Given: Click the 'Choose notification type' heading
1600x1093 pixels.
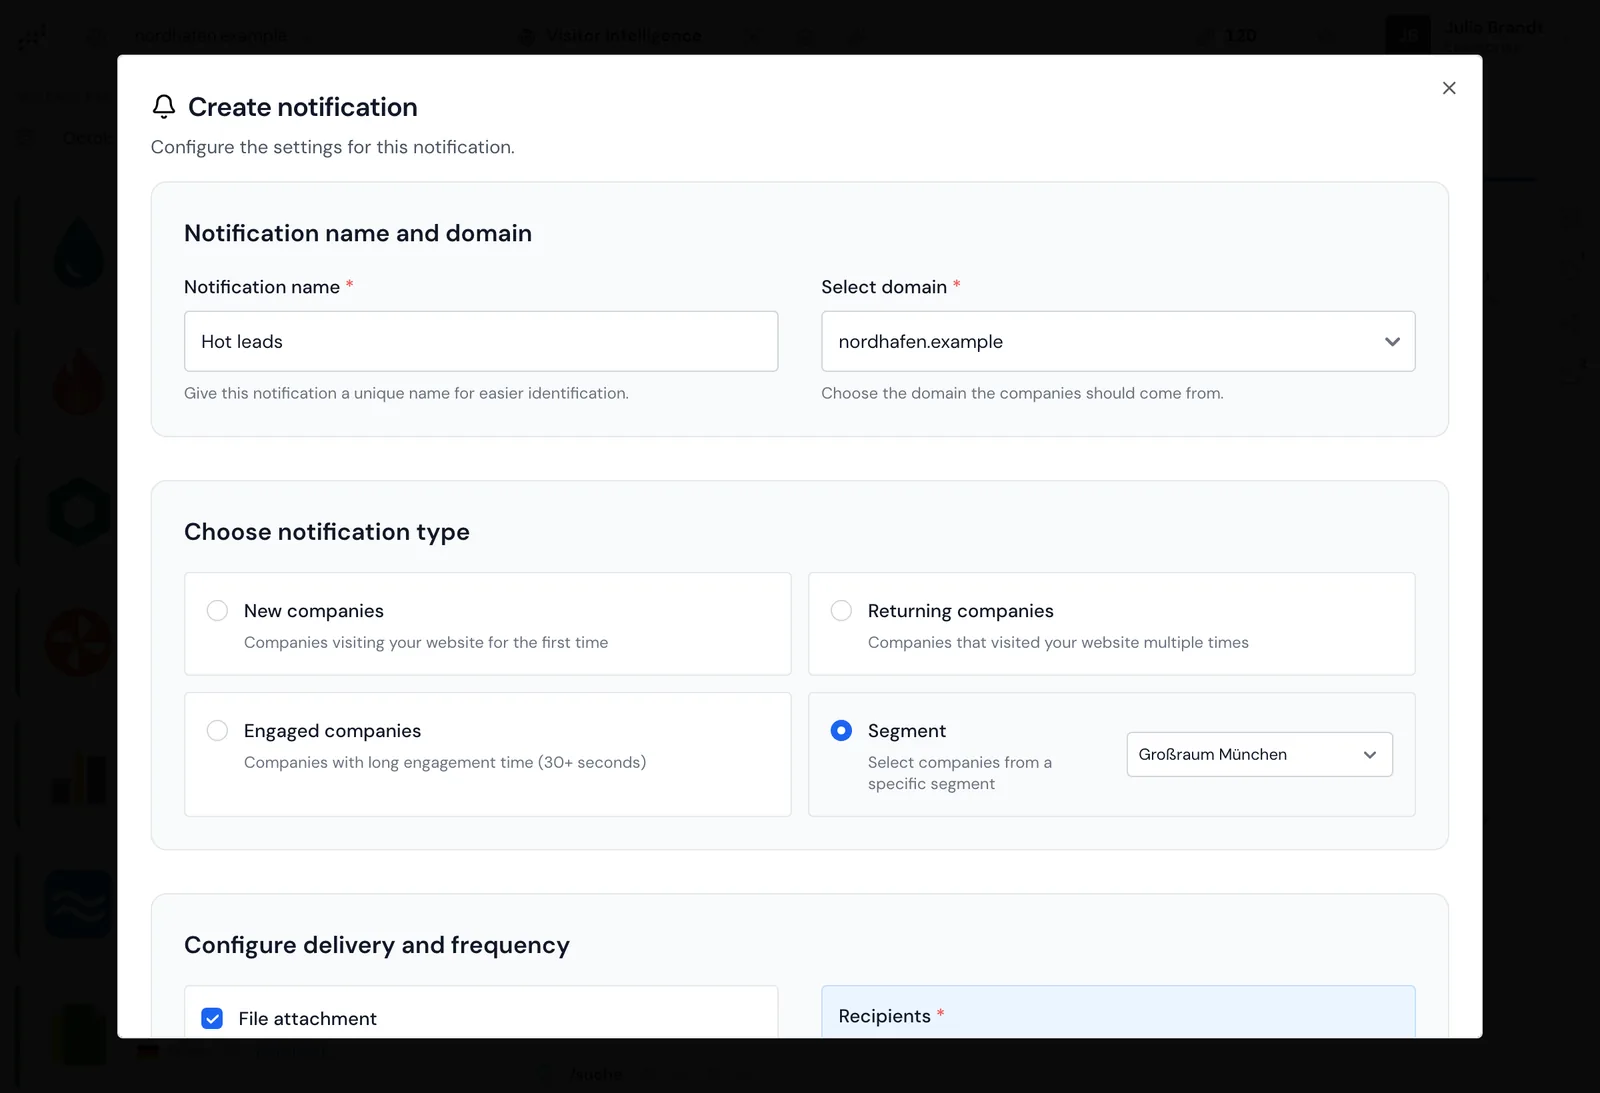Looking at the screenshot, I should click(327, 532).
